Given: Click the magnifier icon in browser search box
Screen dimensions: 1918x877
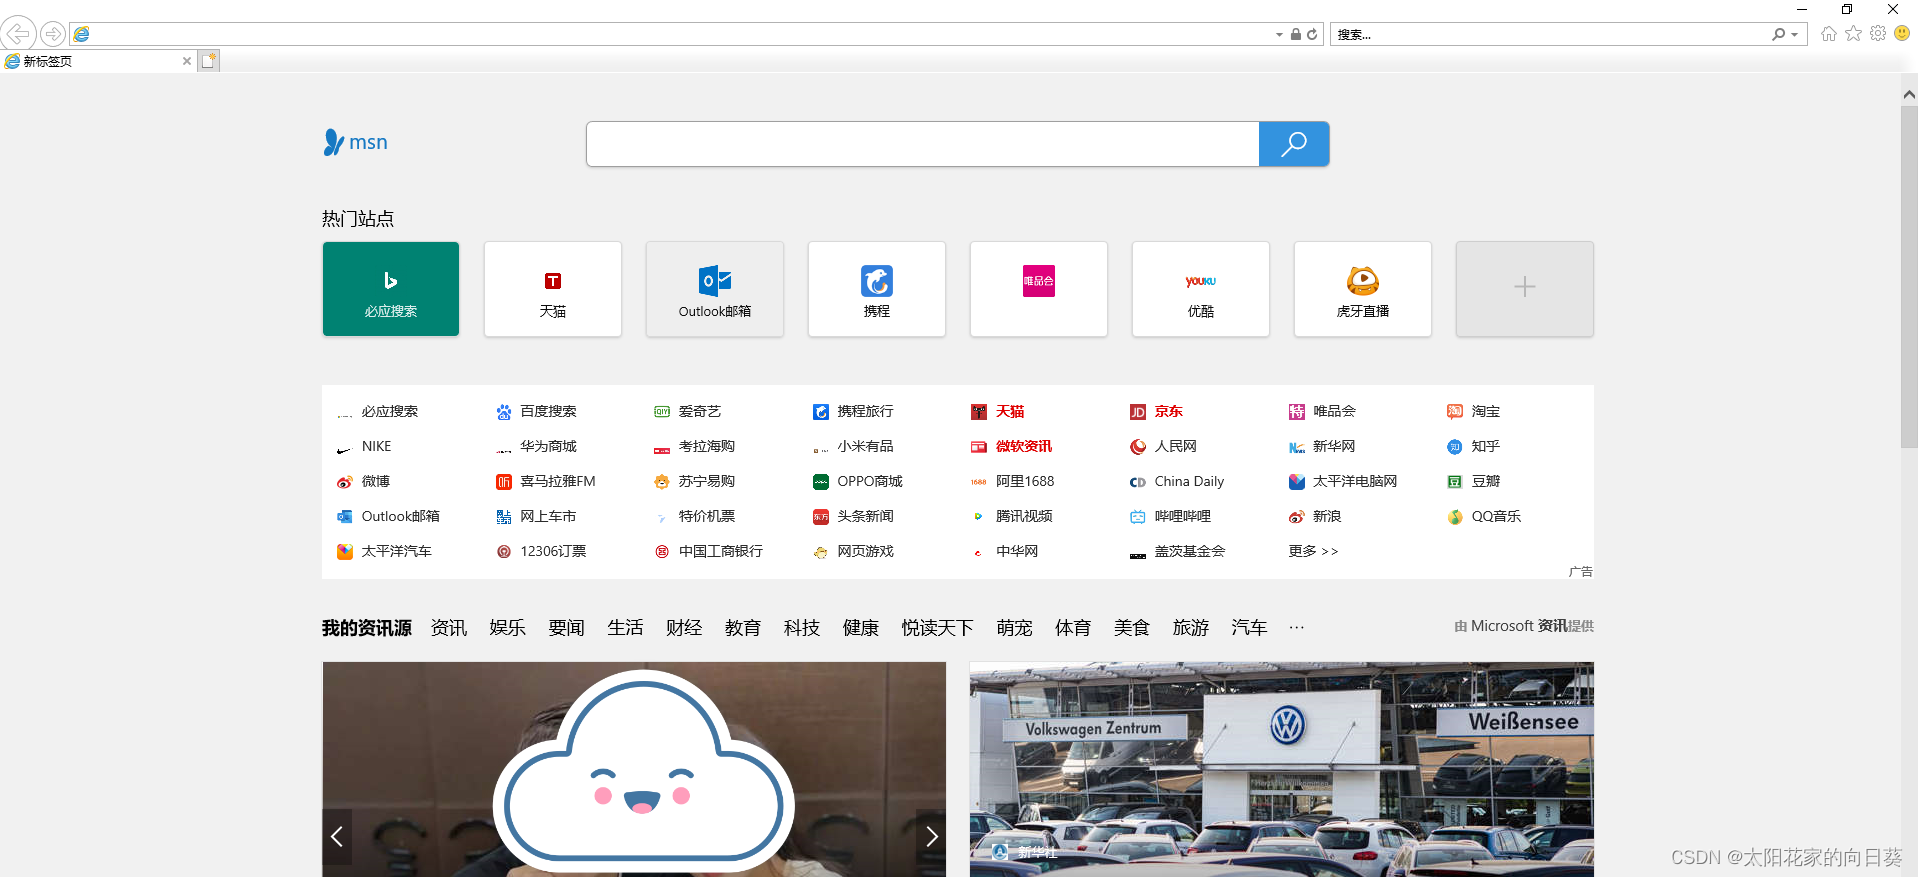Looking at the screenshot, I should point(1779,34).
